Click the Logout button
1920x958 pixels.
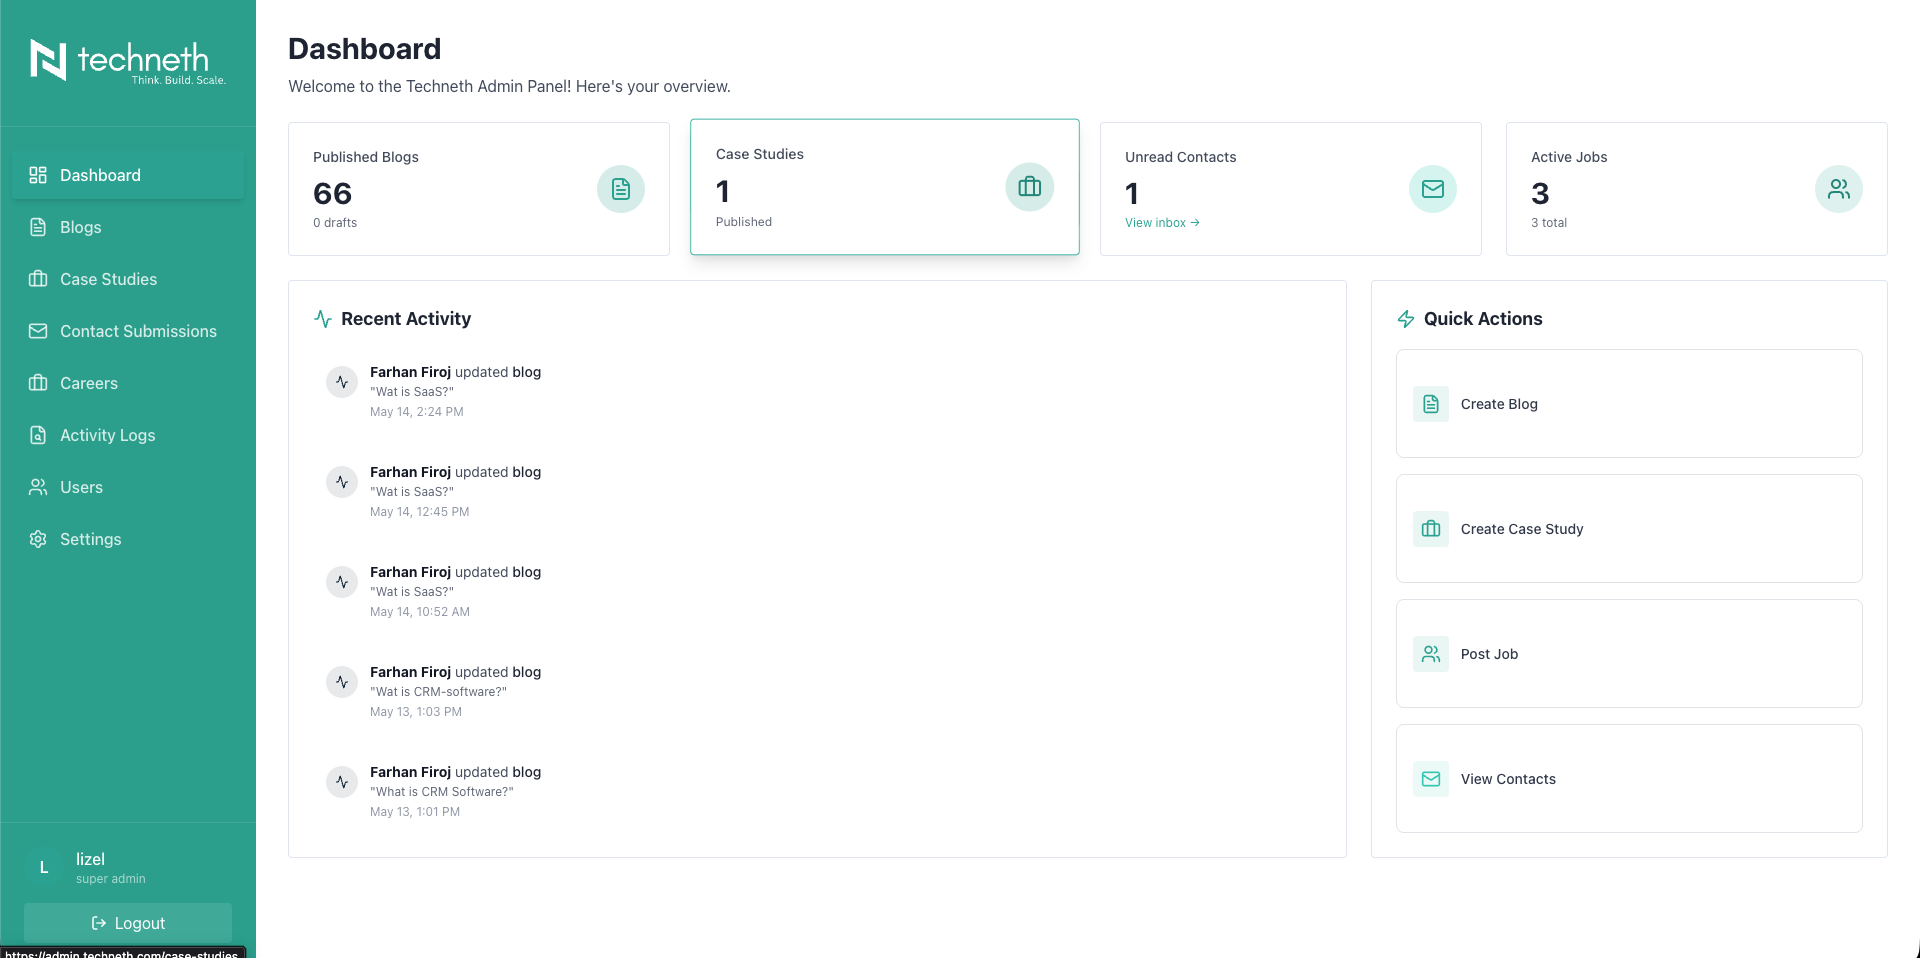click(x=128, y=923)
